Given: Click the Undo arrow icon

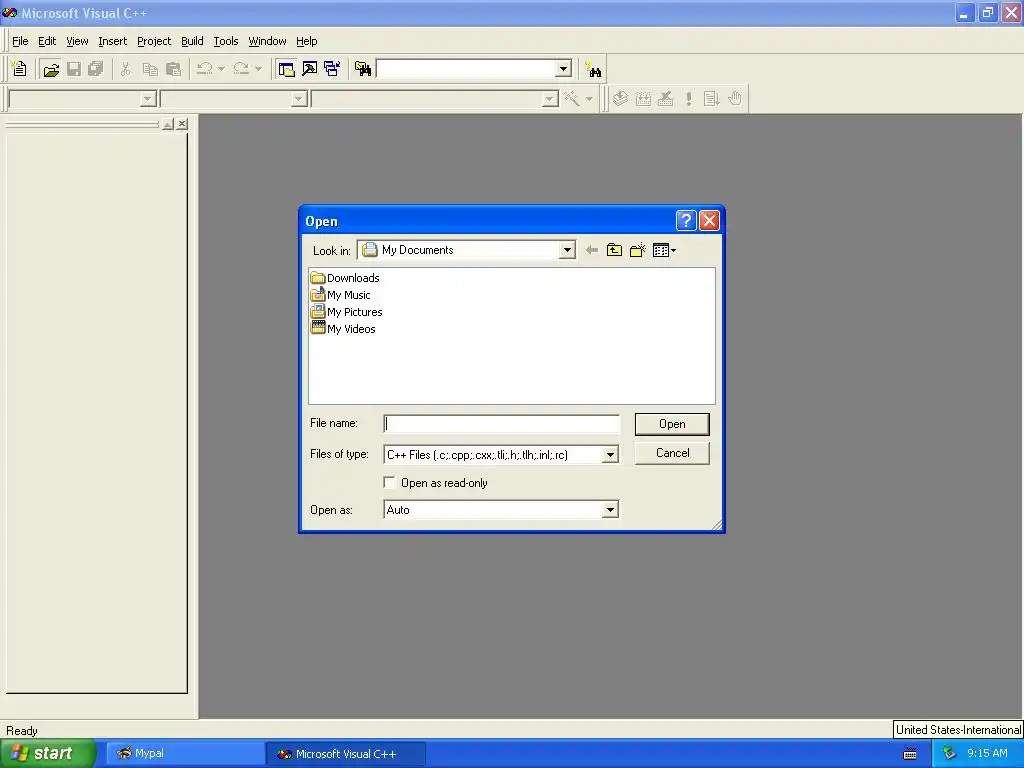Looking at the screenshot, I should pos(205,69).
